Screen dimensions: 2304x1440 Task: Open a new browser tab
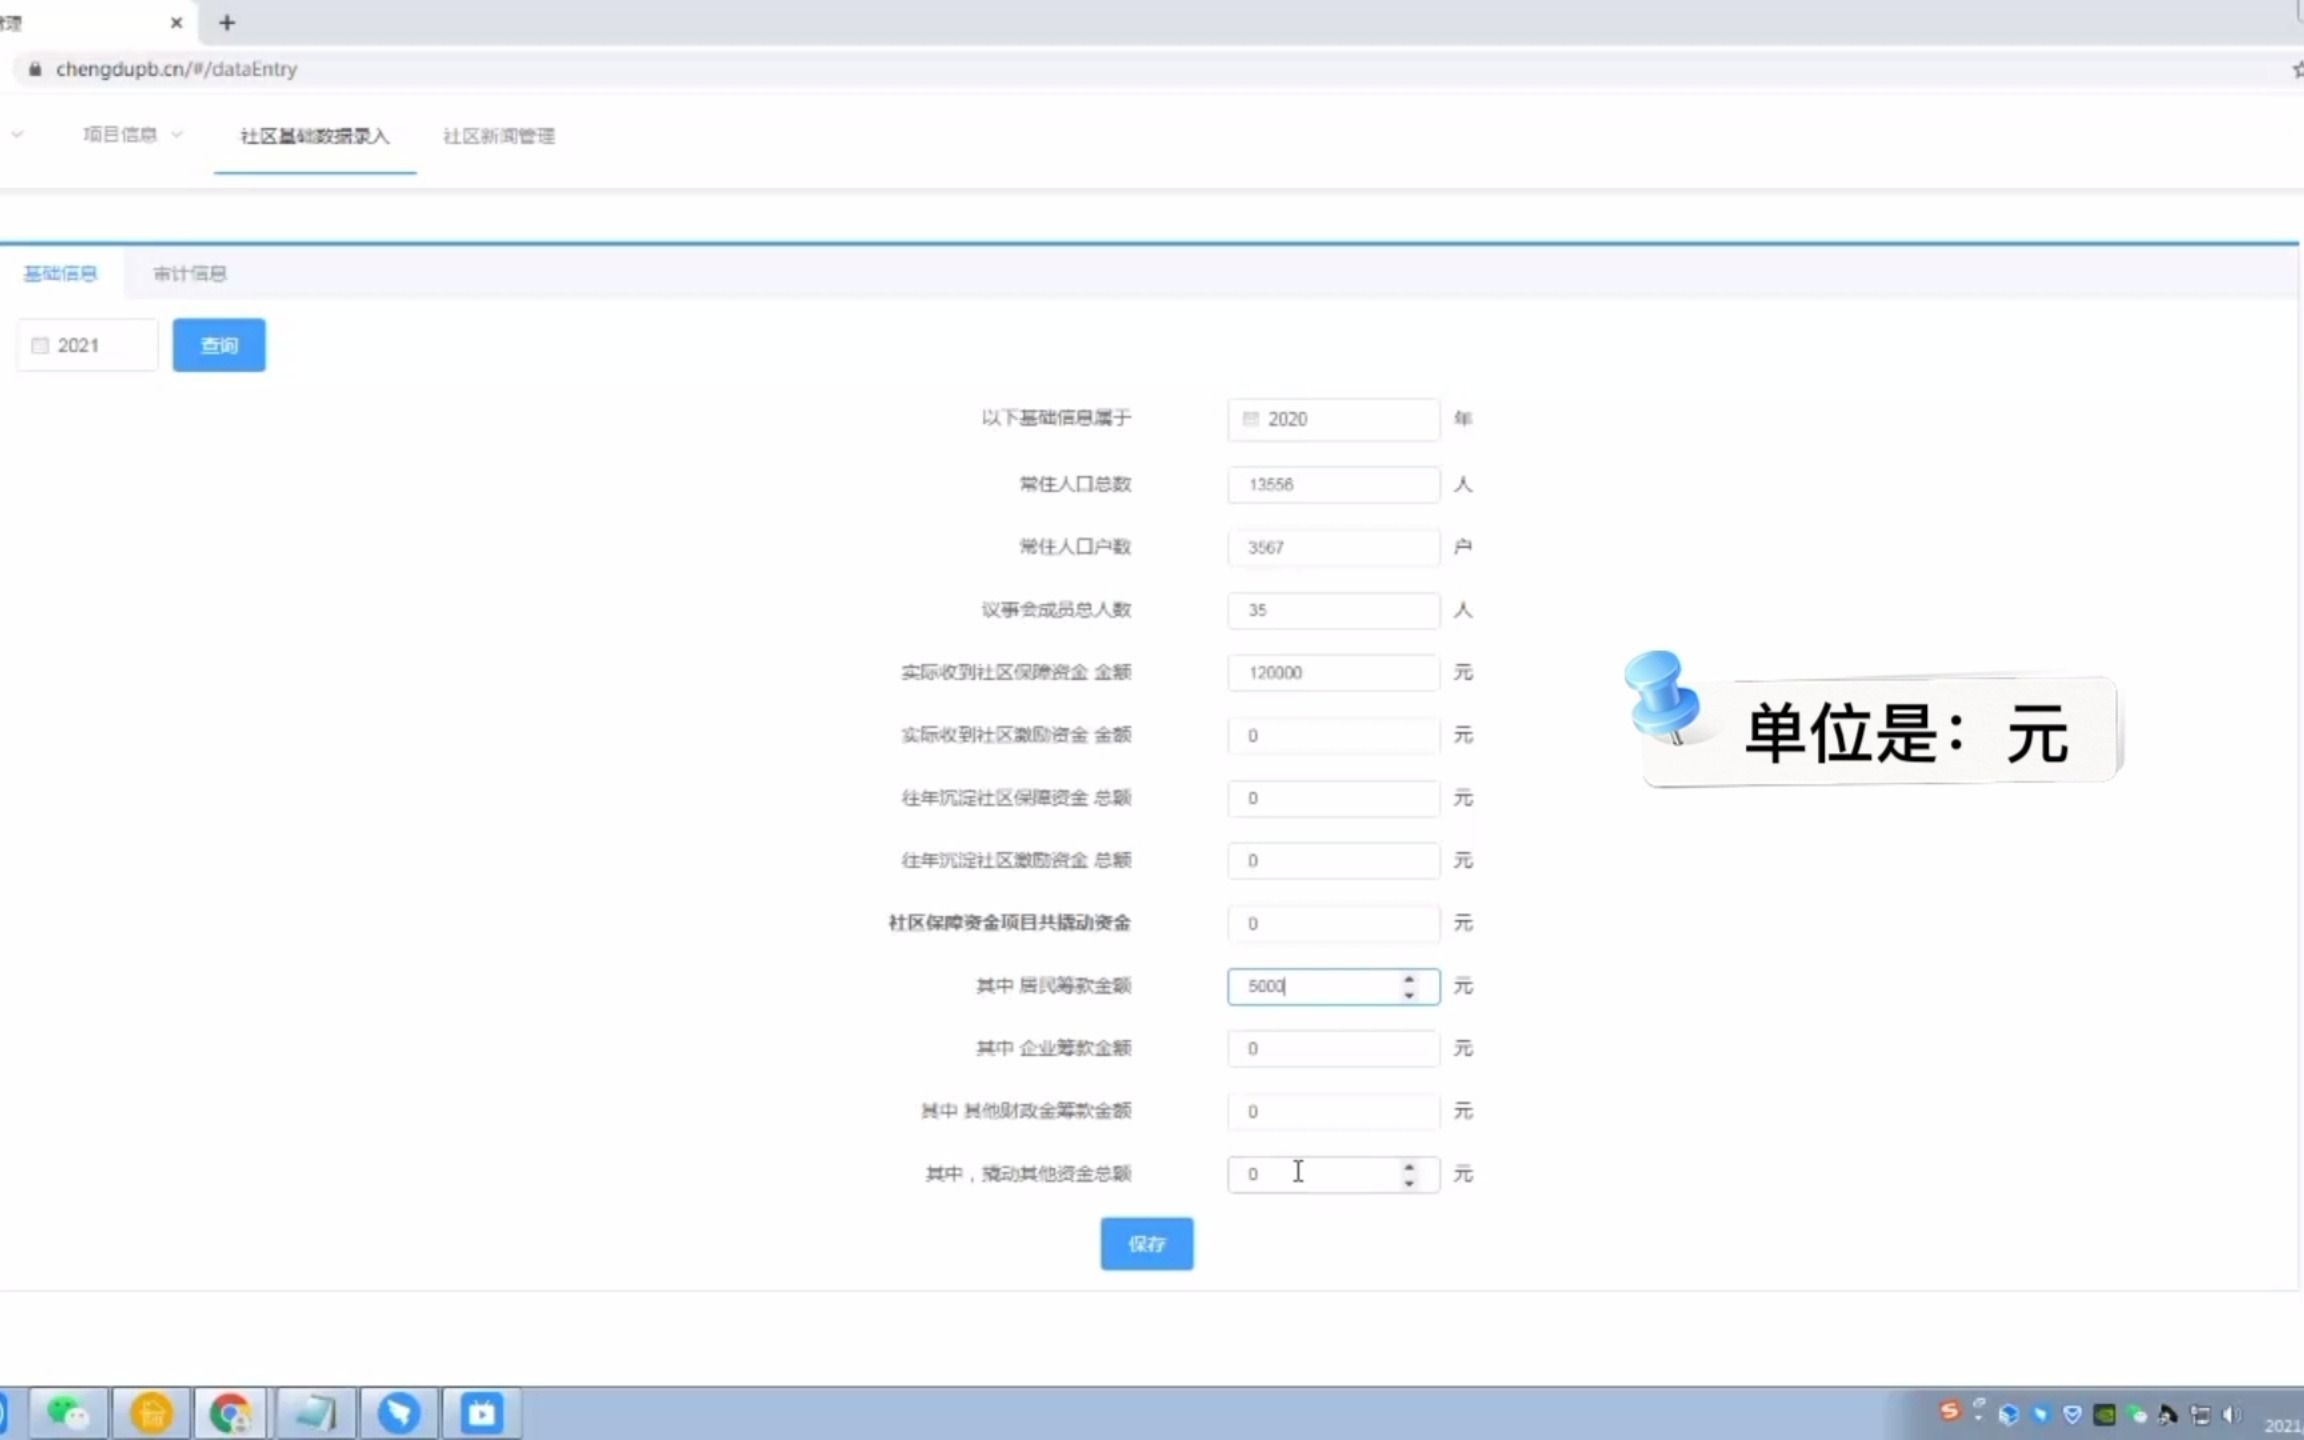(227, 22)
